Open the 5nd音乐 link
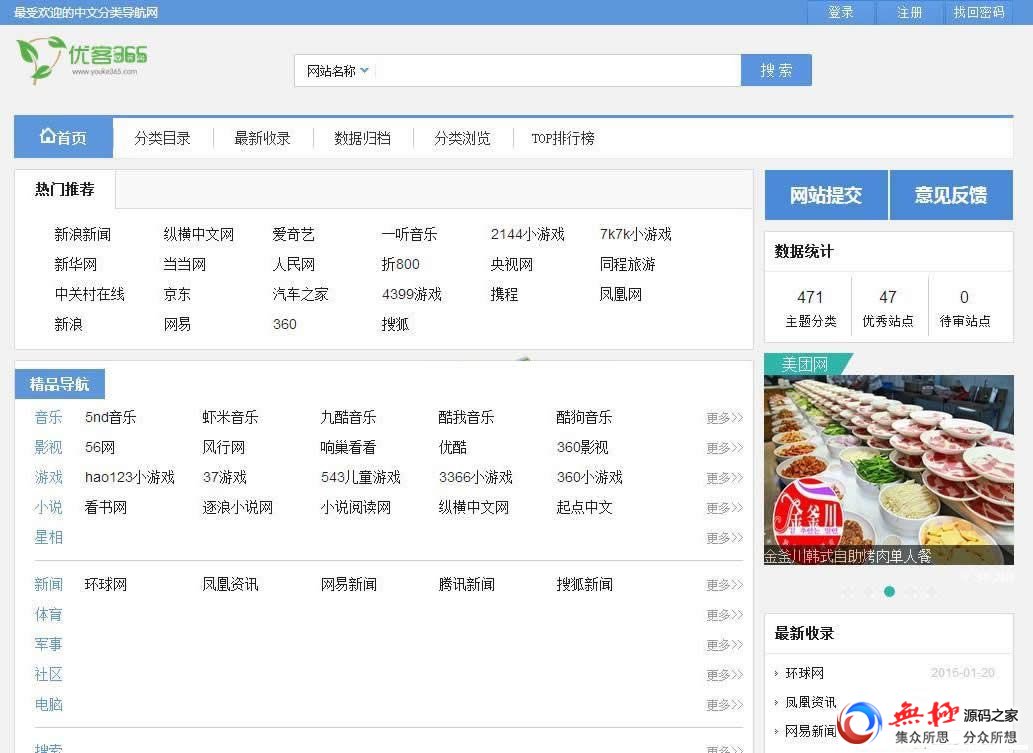The height and width of the screenshot is (753, 1033). pyautogui.click(x=111, y=417)
